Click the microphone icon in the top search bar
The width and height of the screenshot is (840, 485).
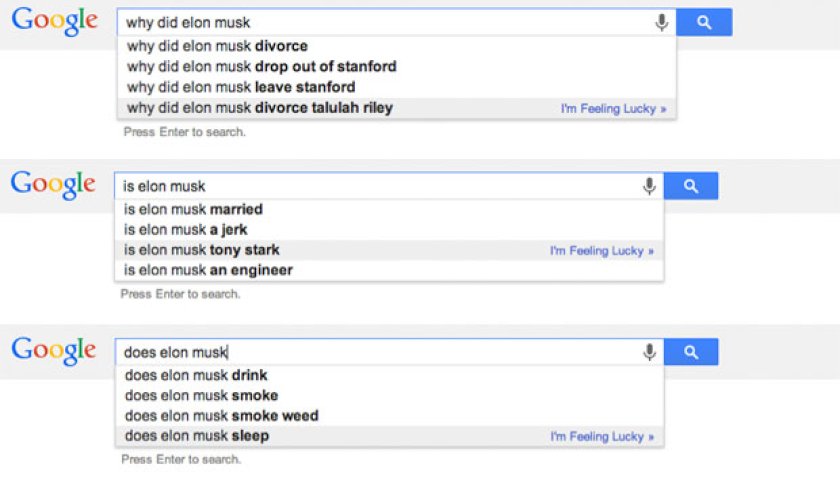click(x=661, y=22)
